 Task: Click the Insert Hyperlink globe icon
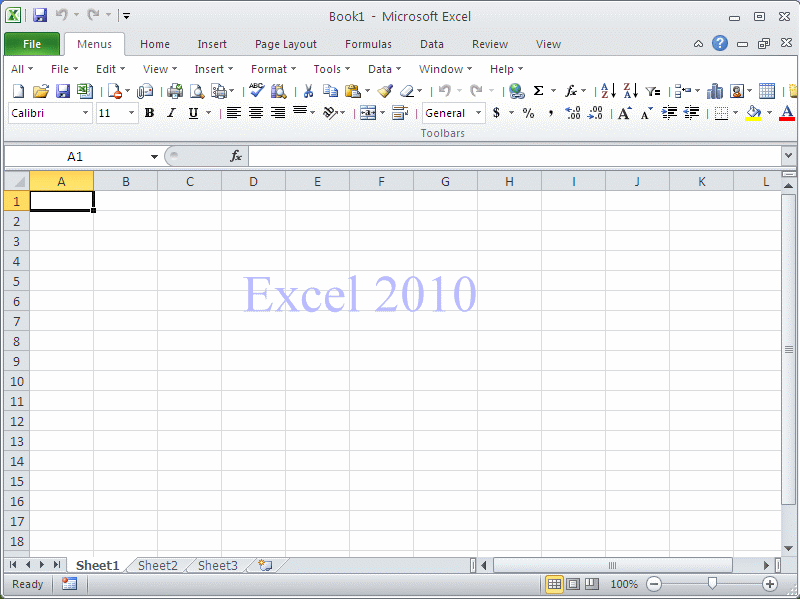pyautogui.click(x=517, y=91)
